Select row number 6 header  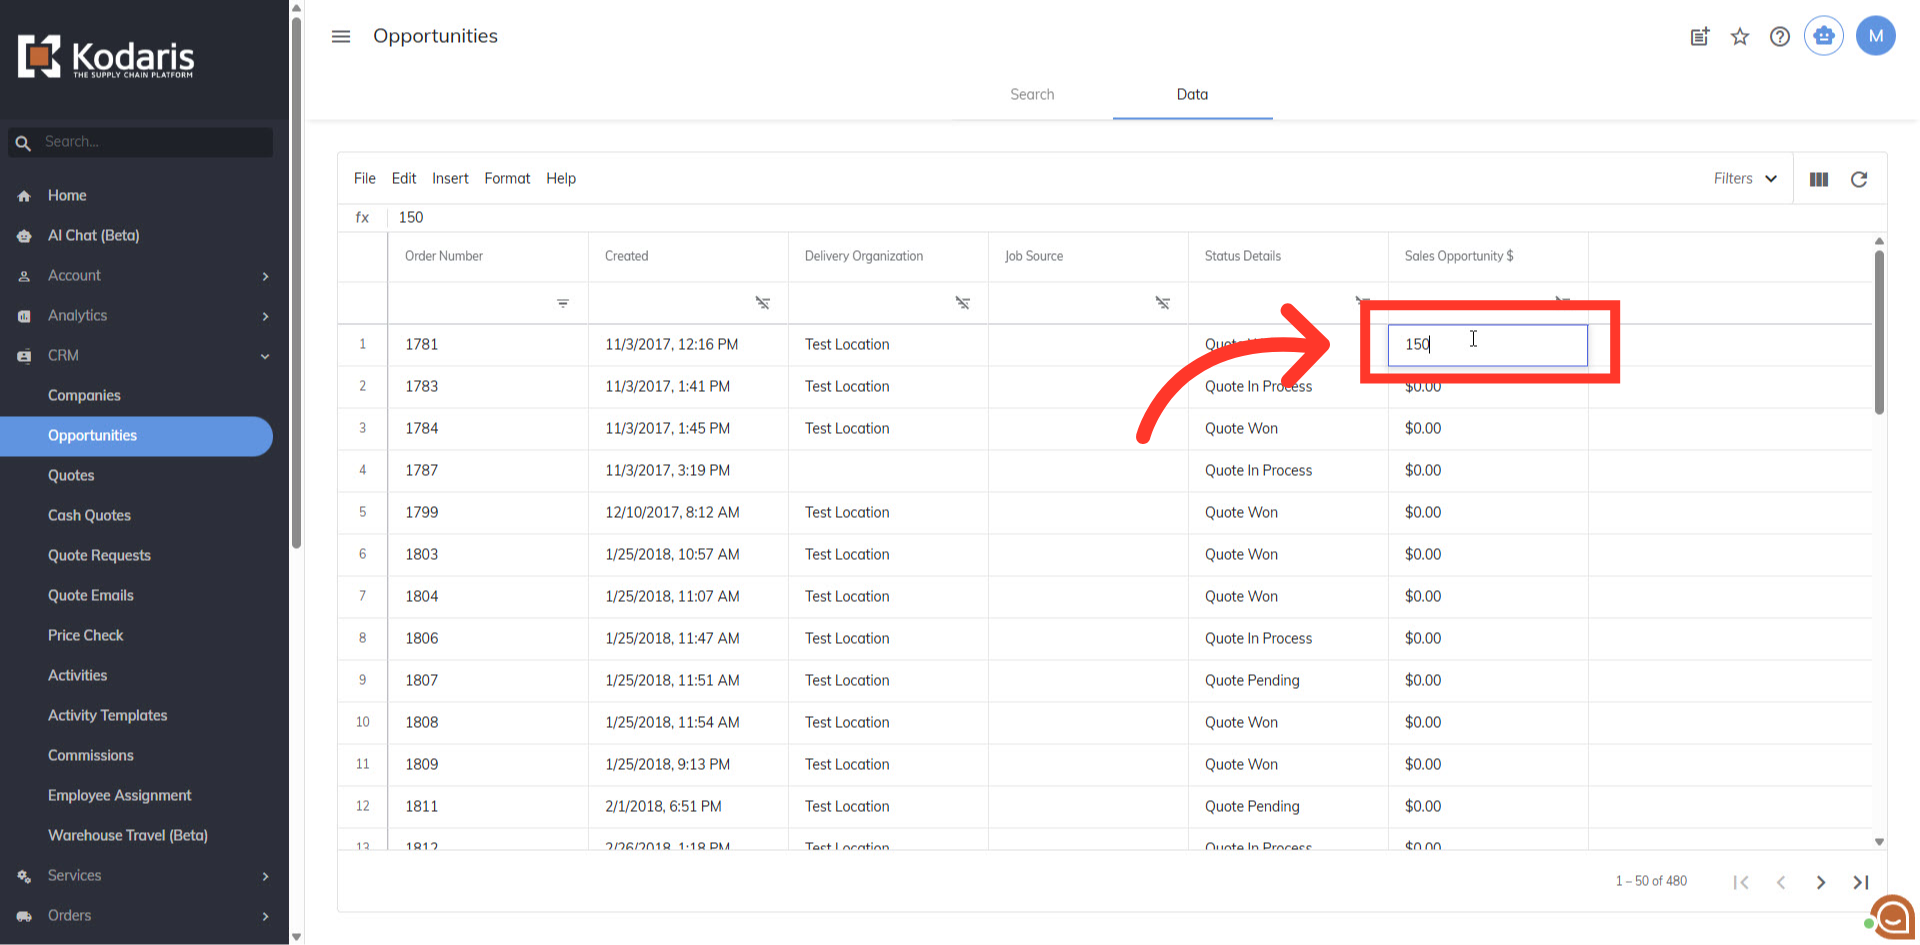pyautogui.click(x=362, y=554)
